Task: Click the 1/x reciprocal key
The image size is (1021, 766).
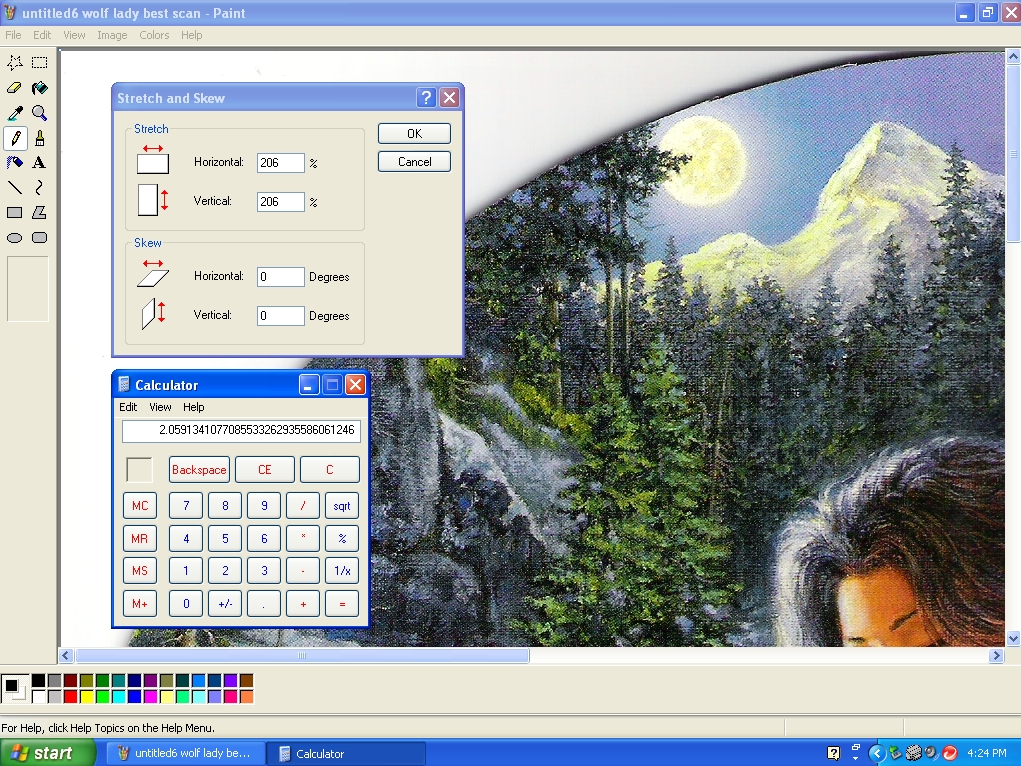Action: point(342,571)
